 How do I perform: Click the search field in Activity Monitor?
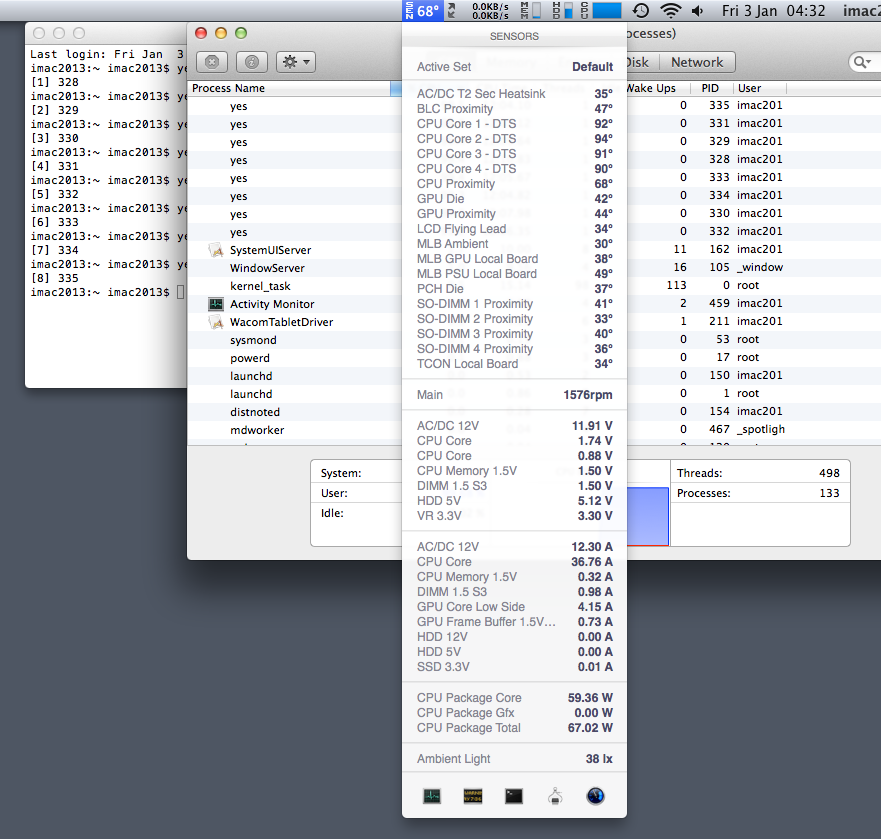(x=865, y=62)
